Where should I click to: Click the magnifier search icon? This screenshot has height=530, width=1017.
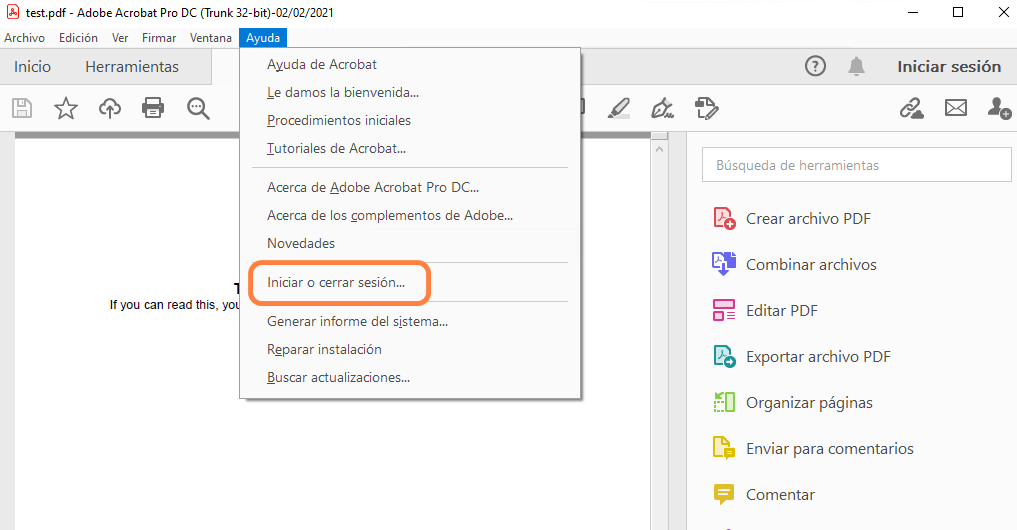[x=198, y=108]
